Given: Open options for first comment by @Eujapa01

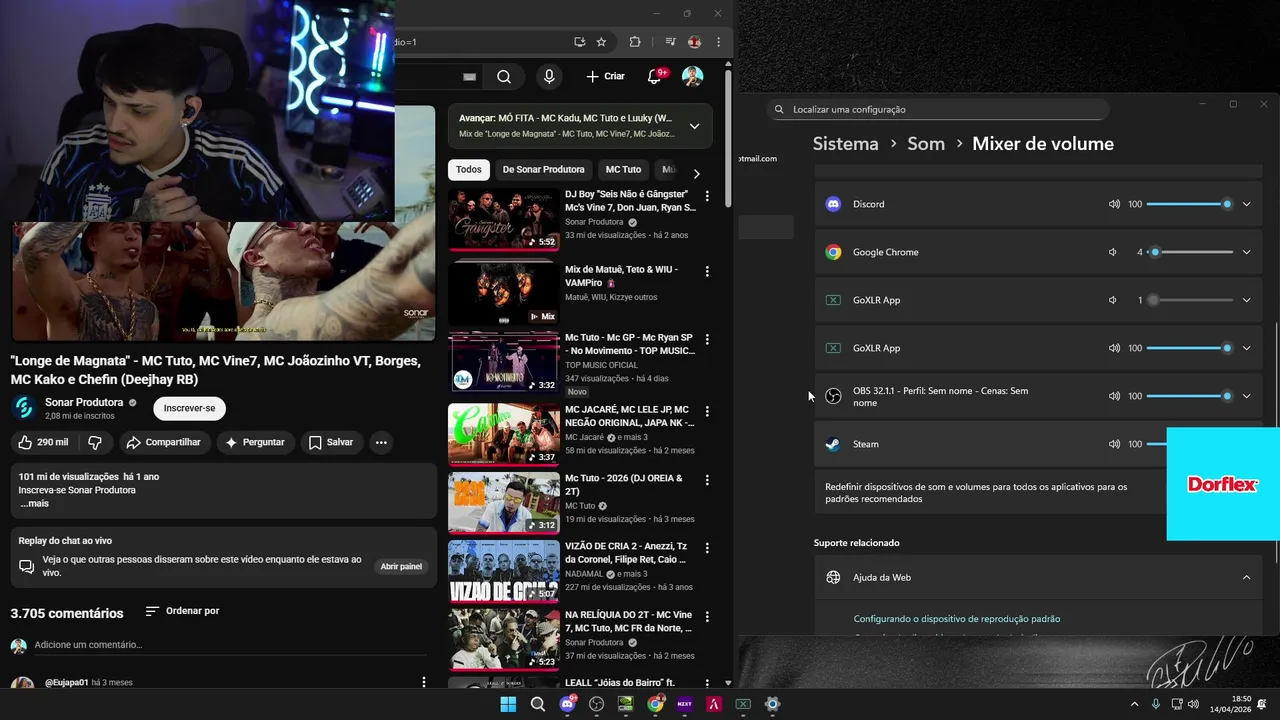Looking at the screenshot, I should coord(424,682).
